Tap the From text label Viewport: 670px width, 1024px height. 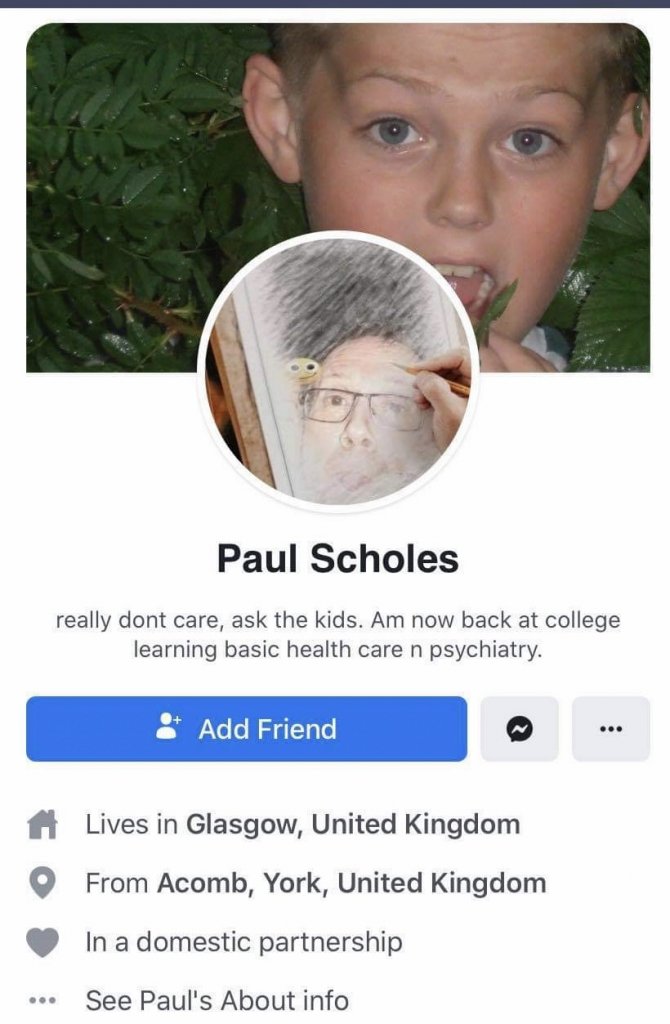pos(117,883)
